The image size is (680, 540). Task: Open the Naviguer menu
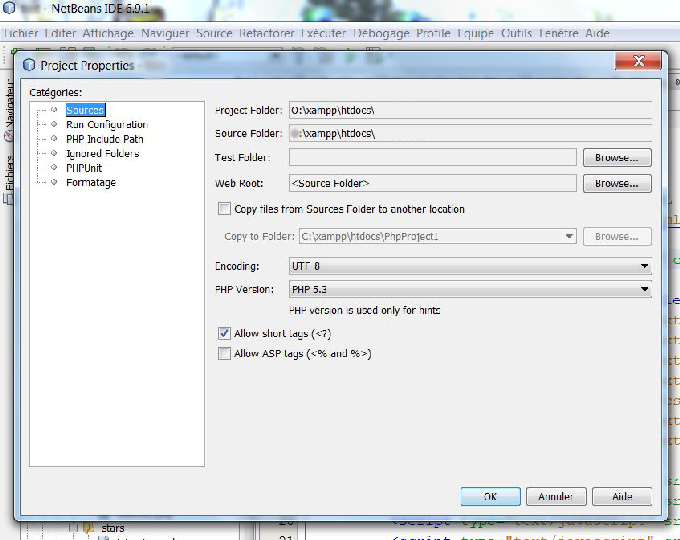pyautogui.click(x=165, y=33)
